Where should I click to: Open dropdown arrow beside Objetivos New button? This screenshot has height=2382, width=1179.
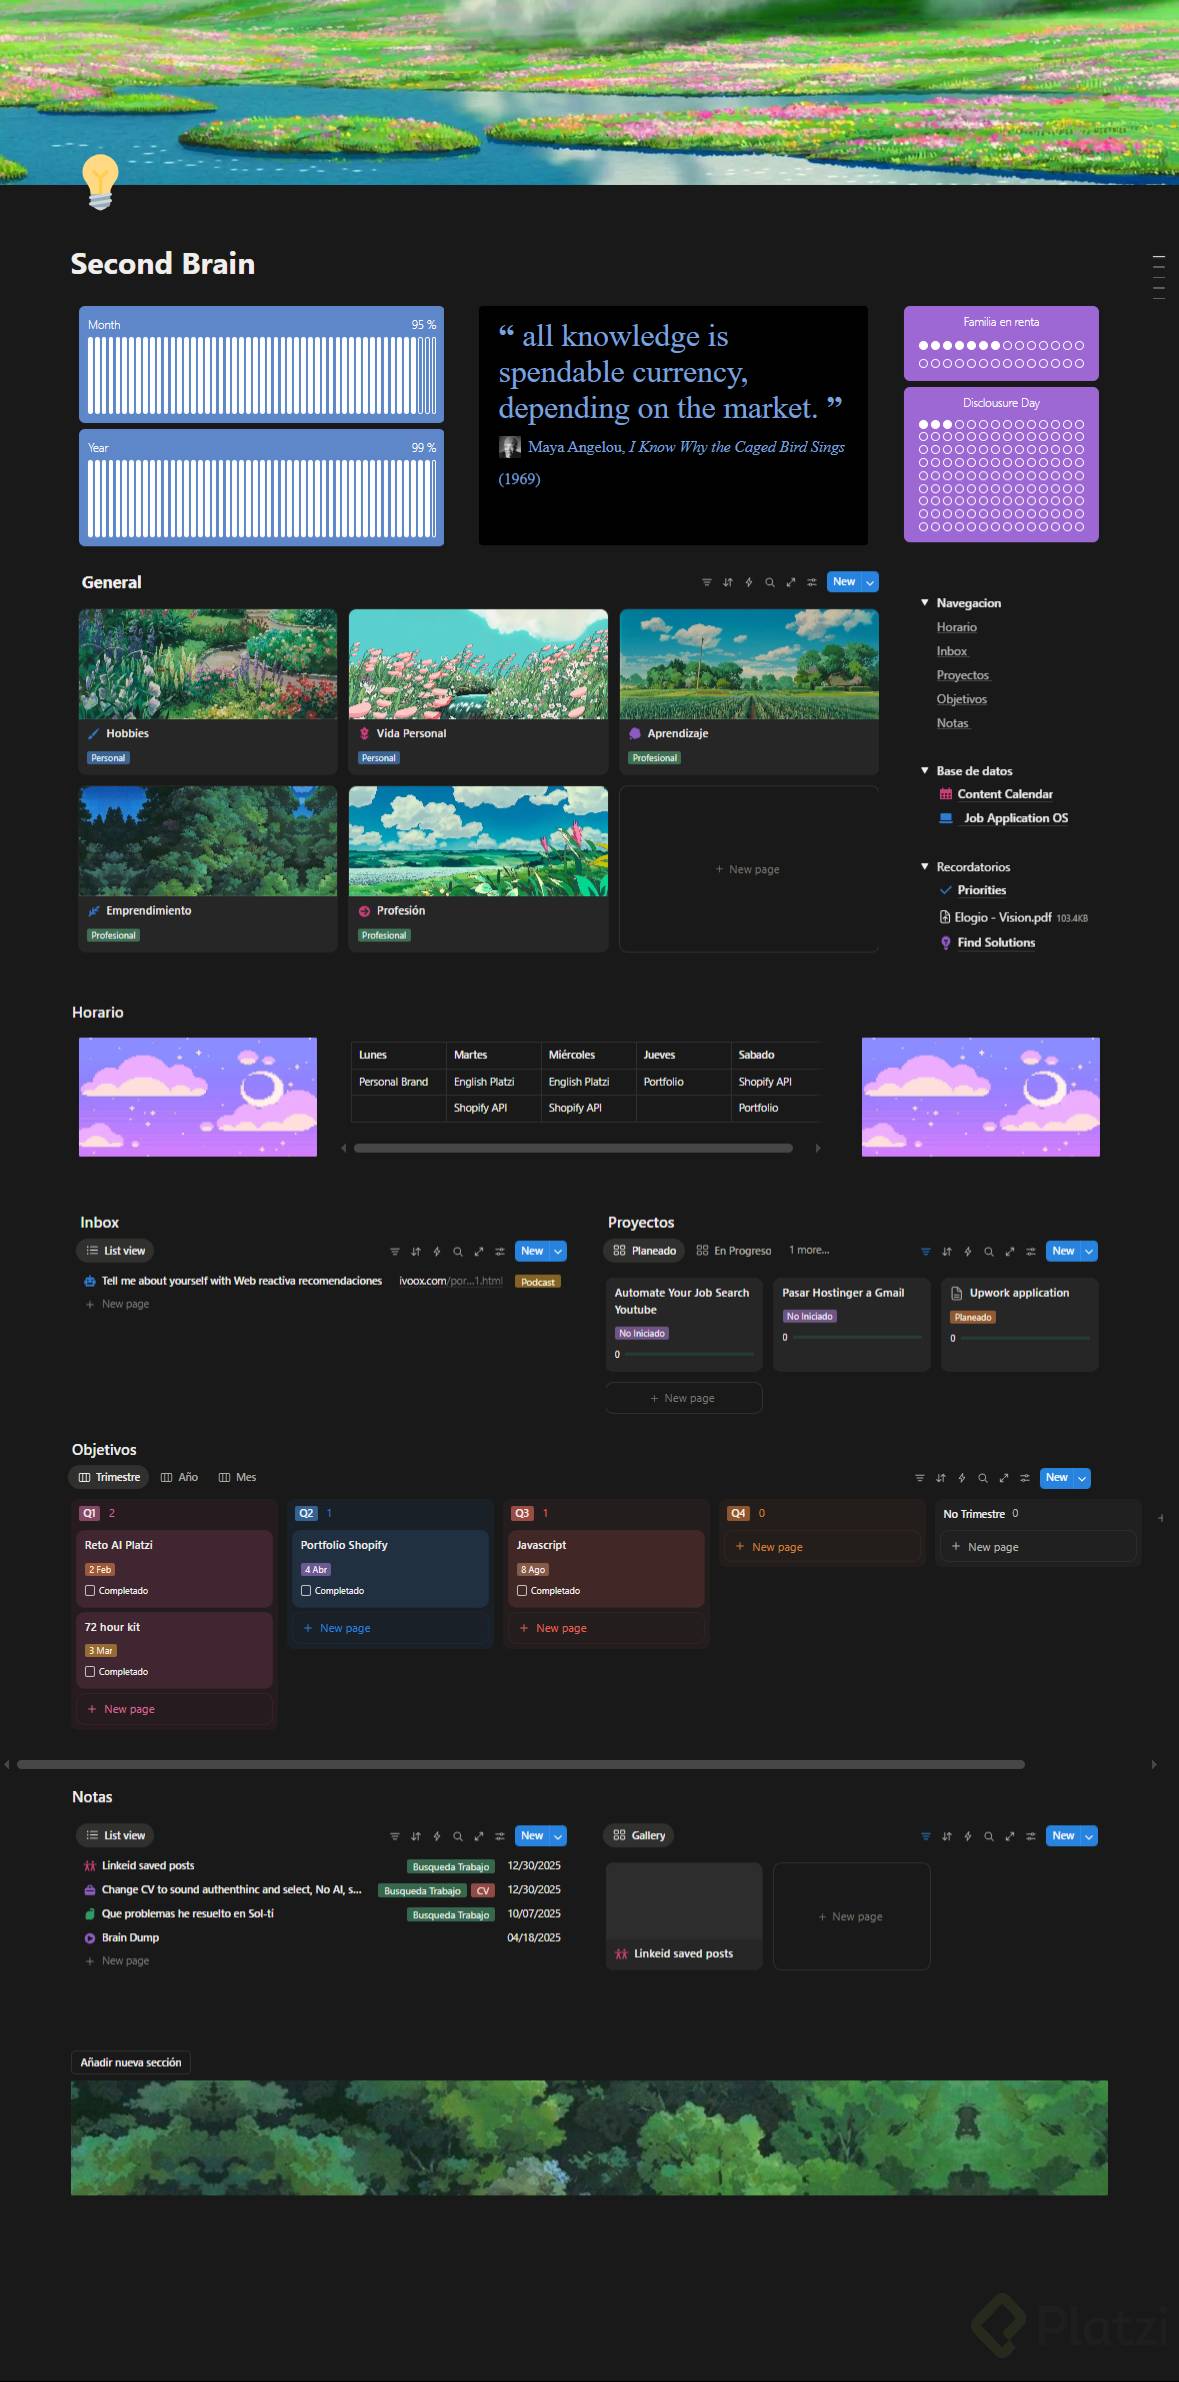click(x=1082, y=1478)
